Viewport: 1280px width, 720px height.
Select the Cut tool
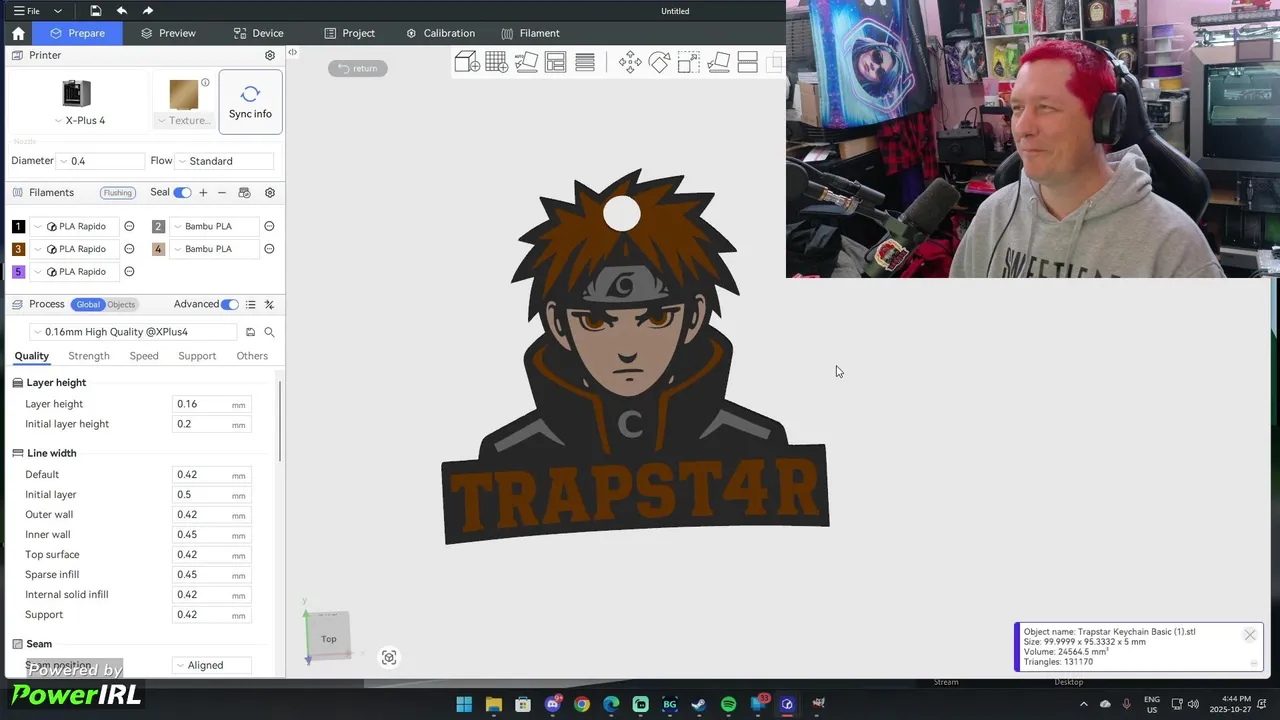coord(747,62)
